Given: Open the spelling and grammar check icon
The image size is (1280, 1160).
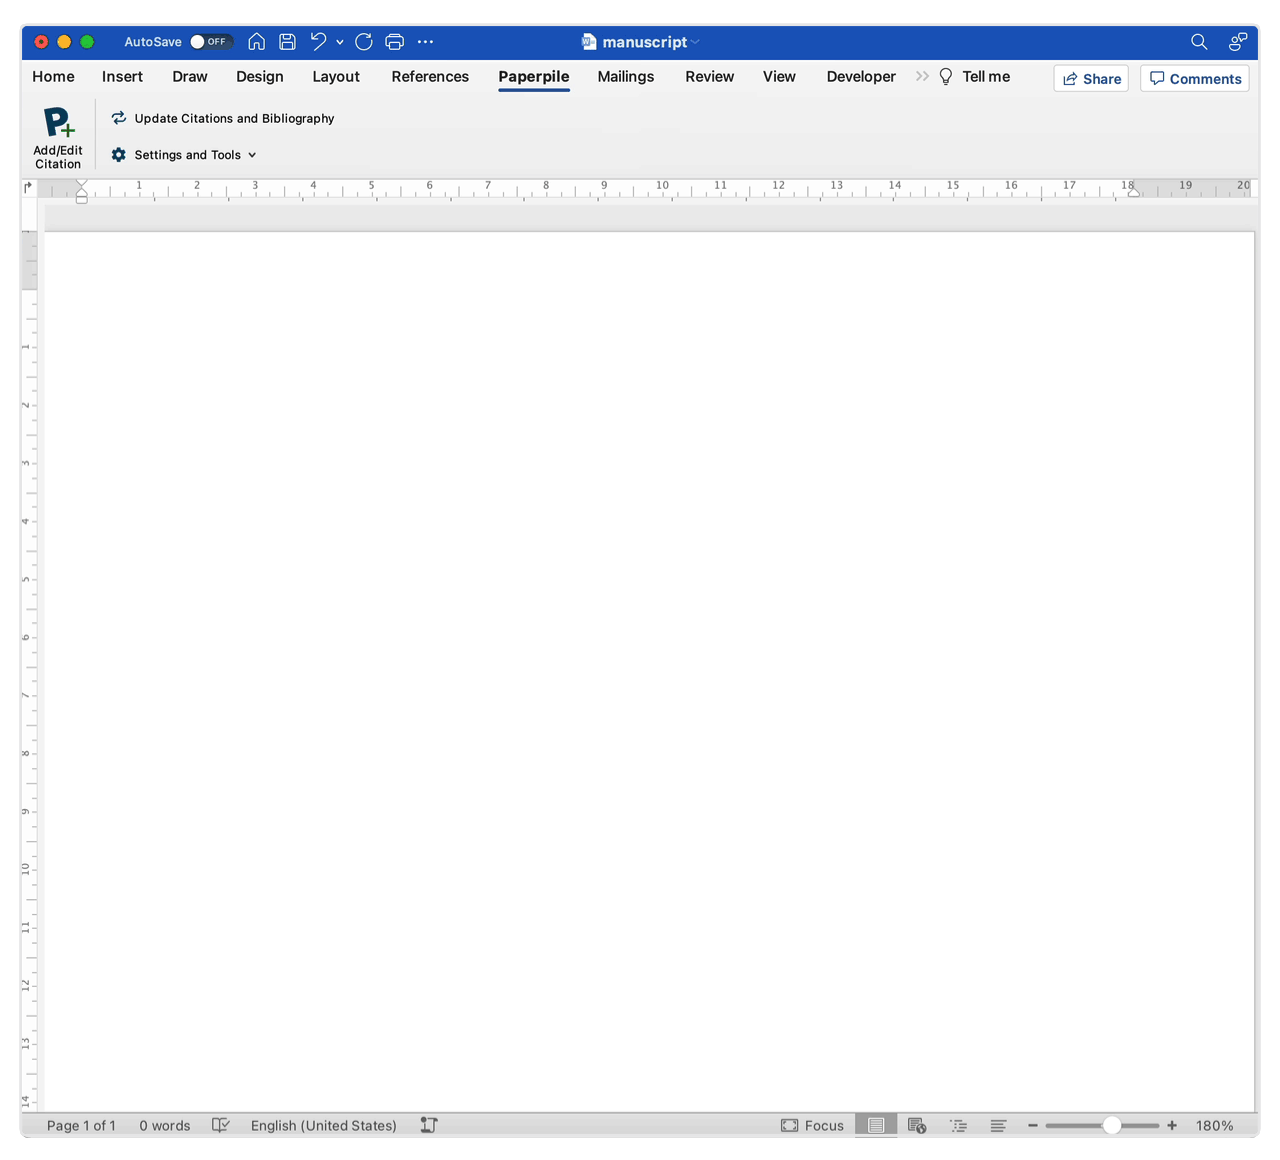Looking at the screenshot, I should [221, 1125].
